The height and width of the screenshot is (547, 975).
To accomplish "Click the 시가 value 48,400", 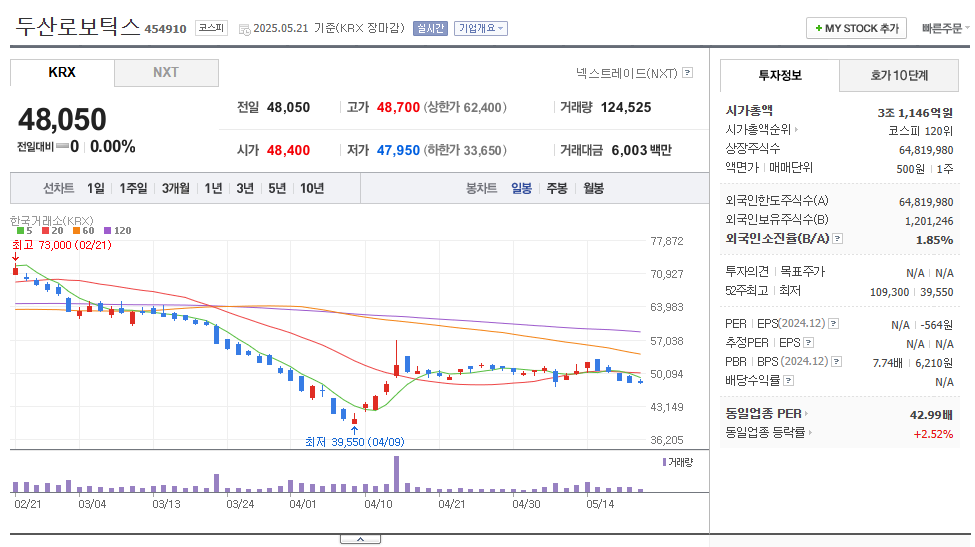I will 289,150.
